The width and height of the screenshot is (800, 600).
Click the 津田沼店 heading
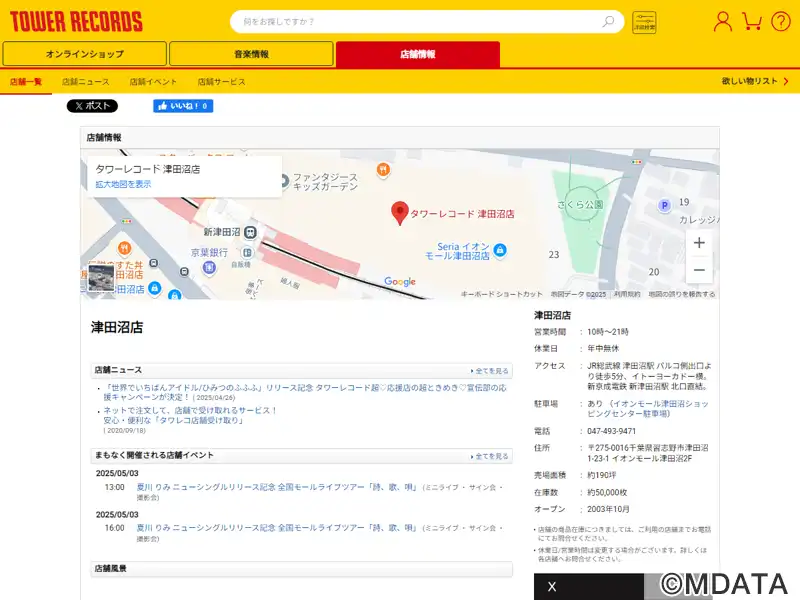(117, 327)
